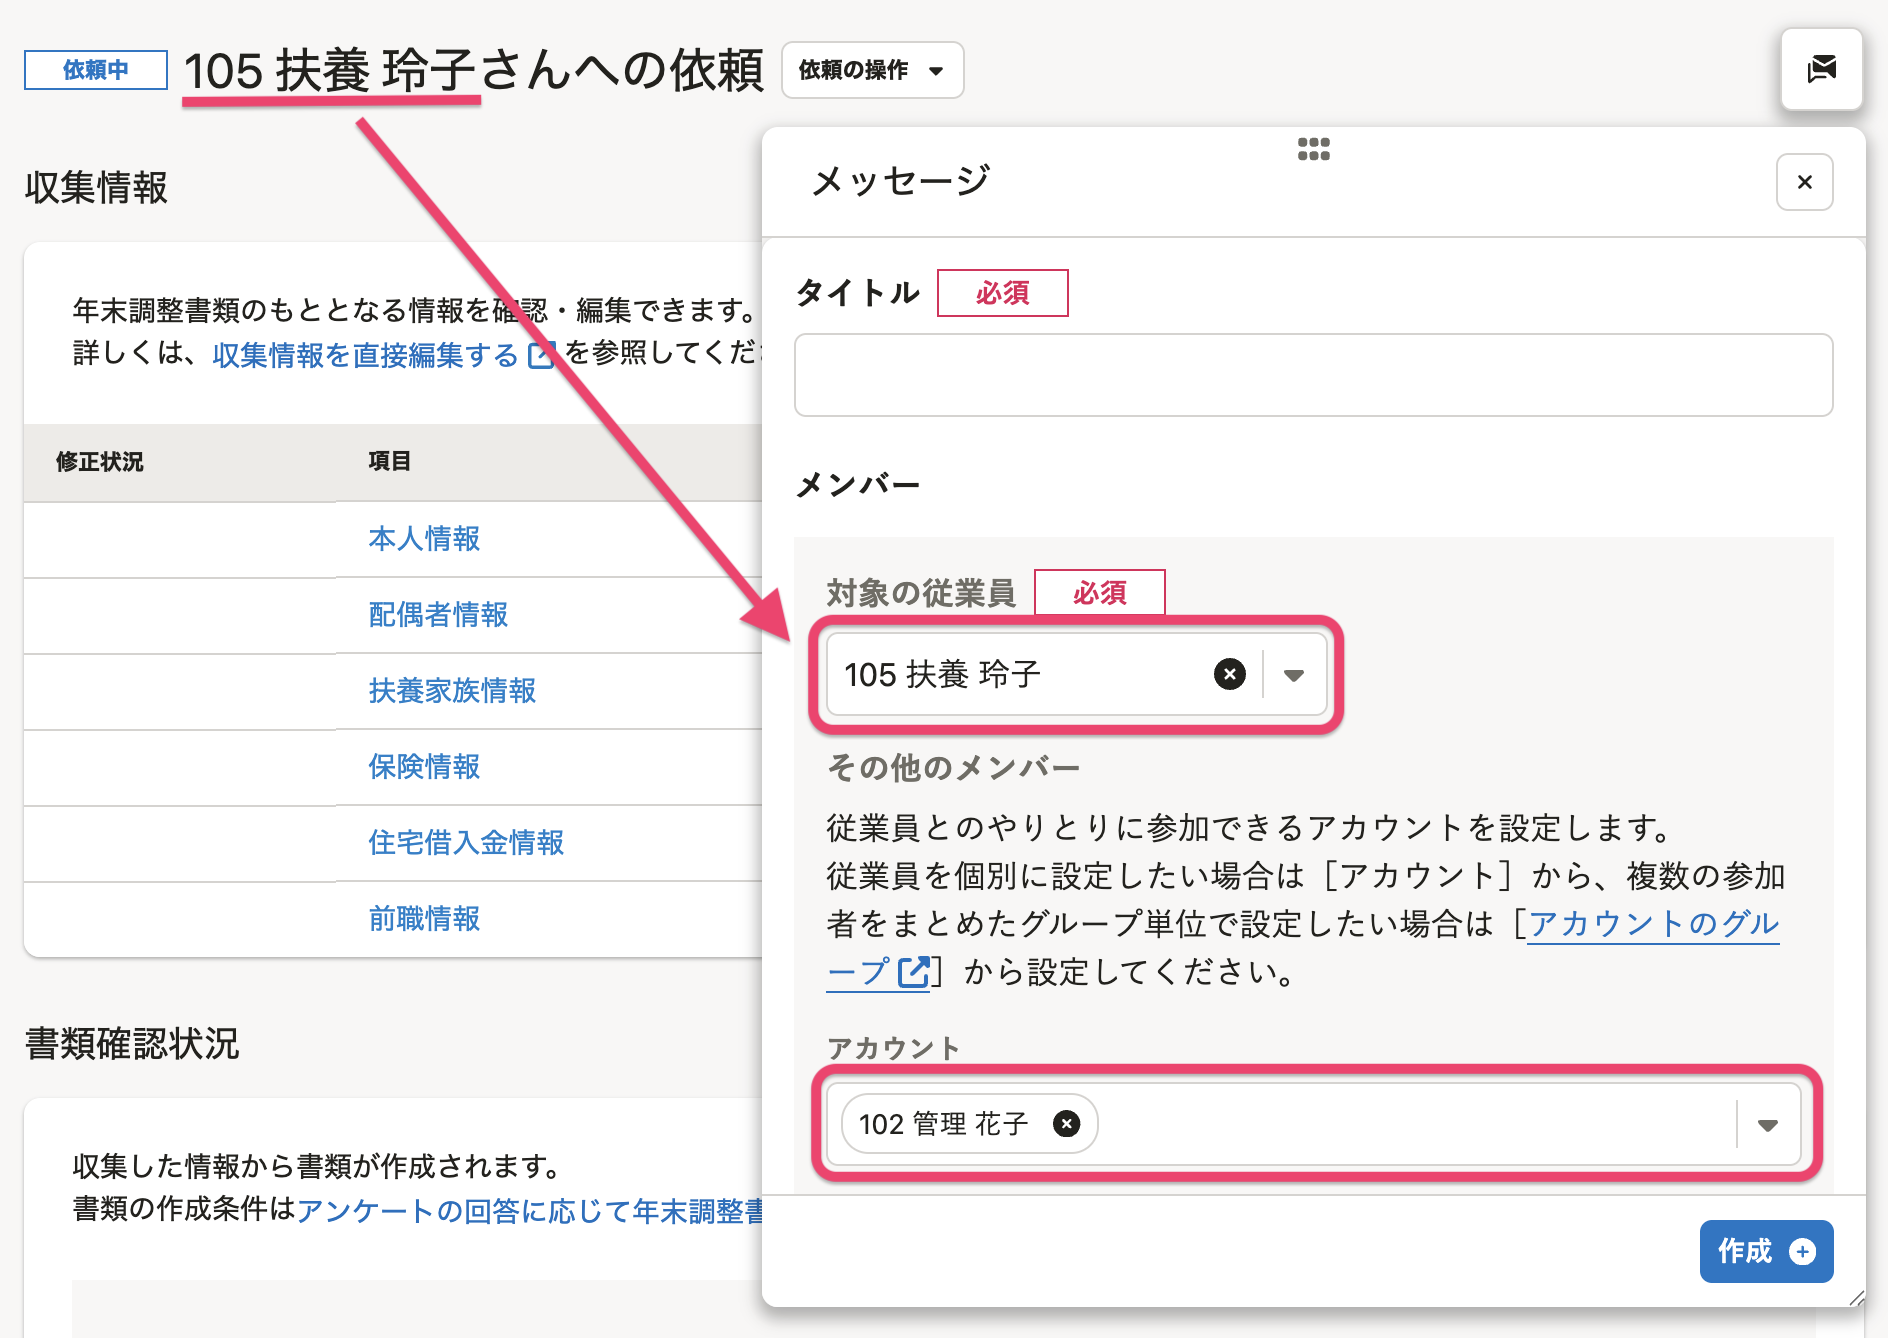Open the 住宅借入金情報 link
The height and width of the screenshot is (1338, 1888).
click(x=466, y=843)
